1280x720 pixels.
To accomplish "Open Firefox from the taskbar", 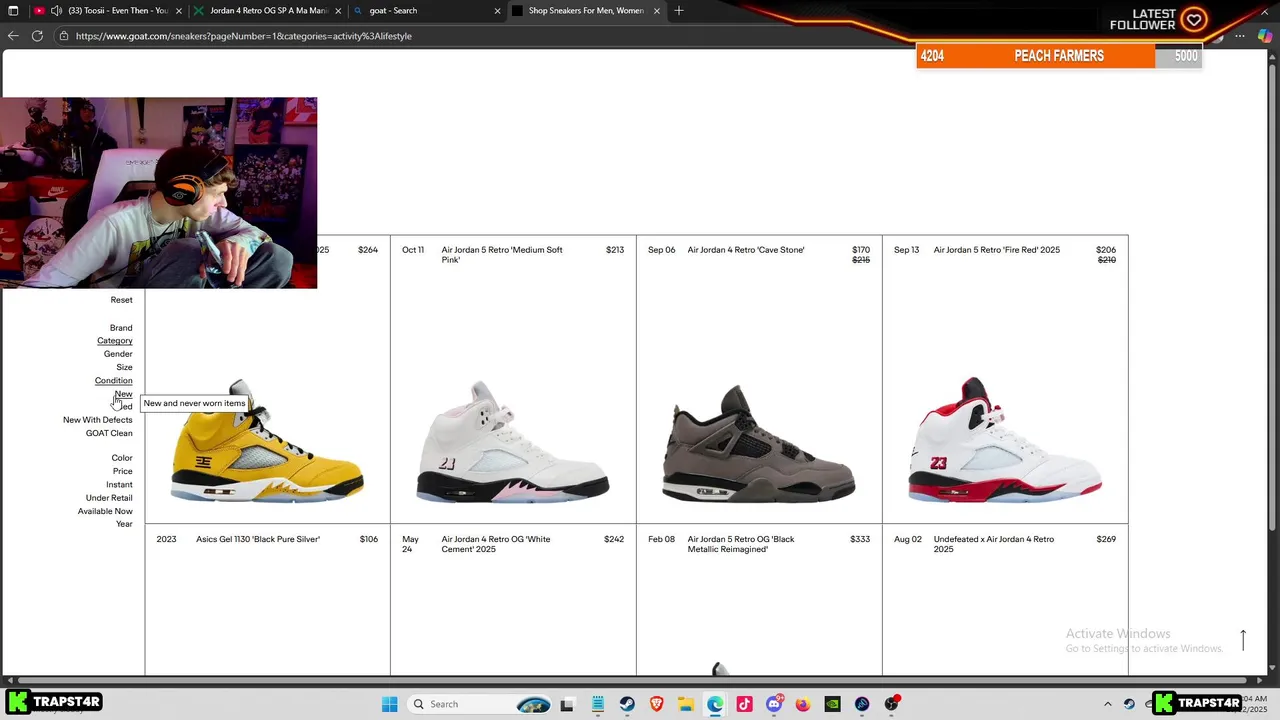I will [803, 704].
